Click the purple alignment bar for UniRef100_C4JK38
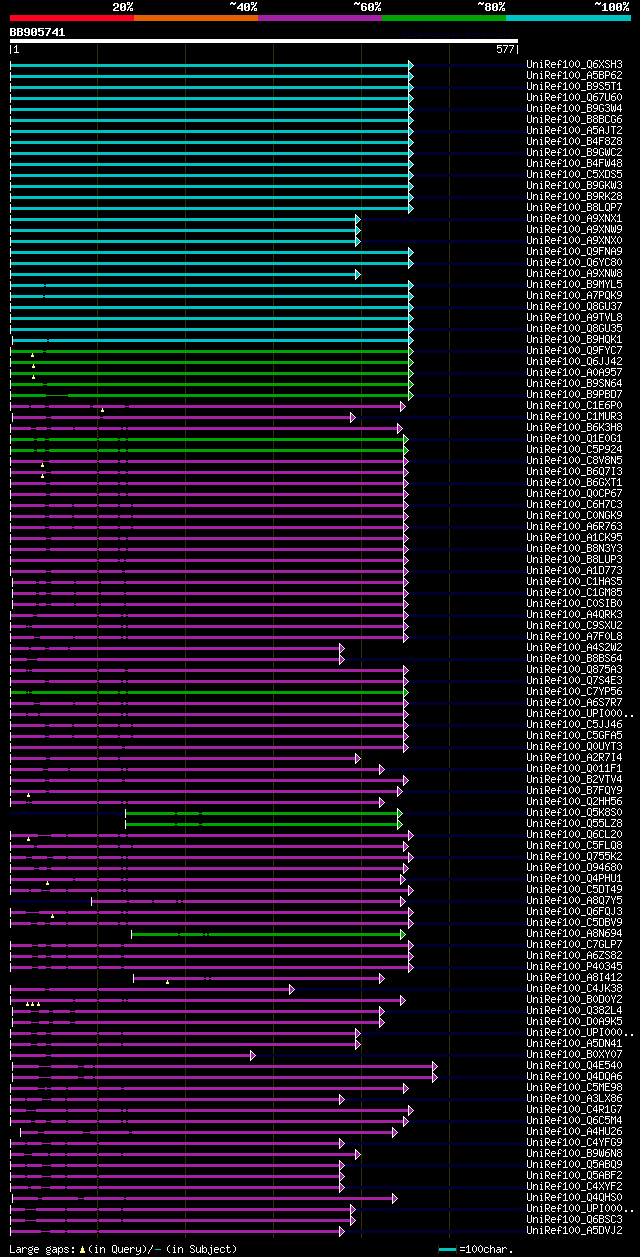Image resolution: width=640 pixels, height=1257 pixels. 152,988
